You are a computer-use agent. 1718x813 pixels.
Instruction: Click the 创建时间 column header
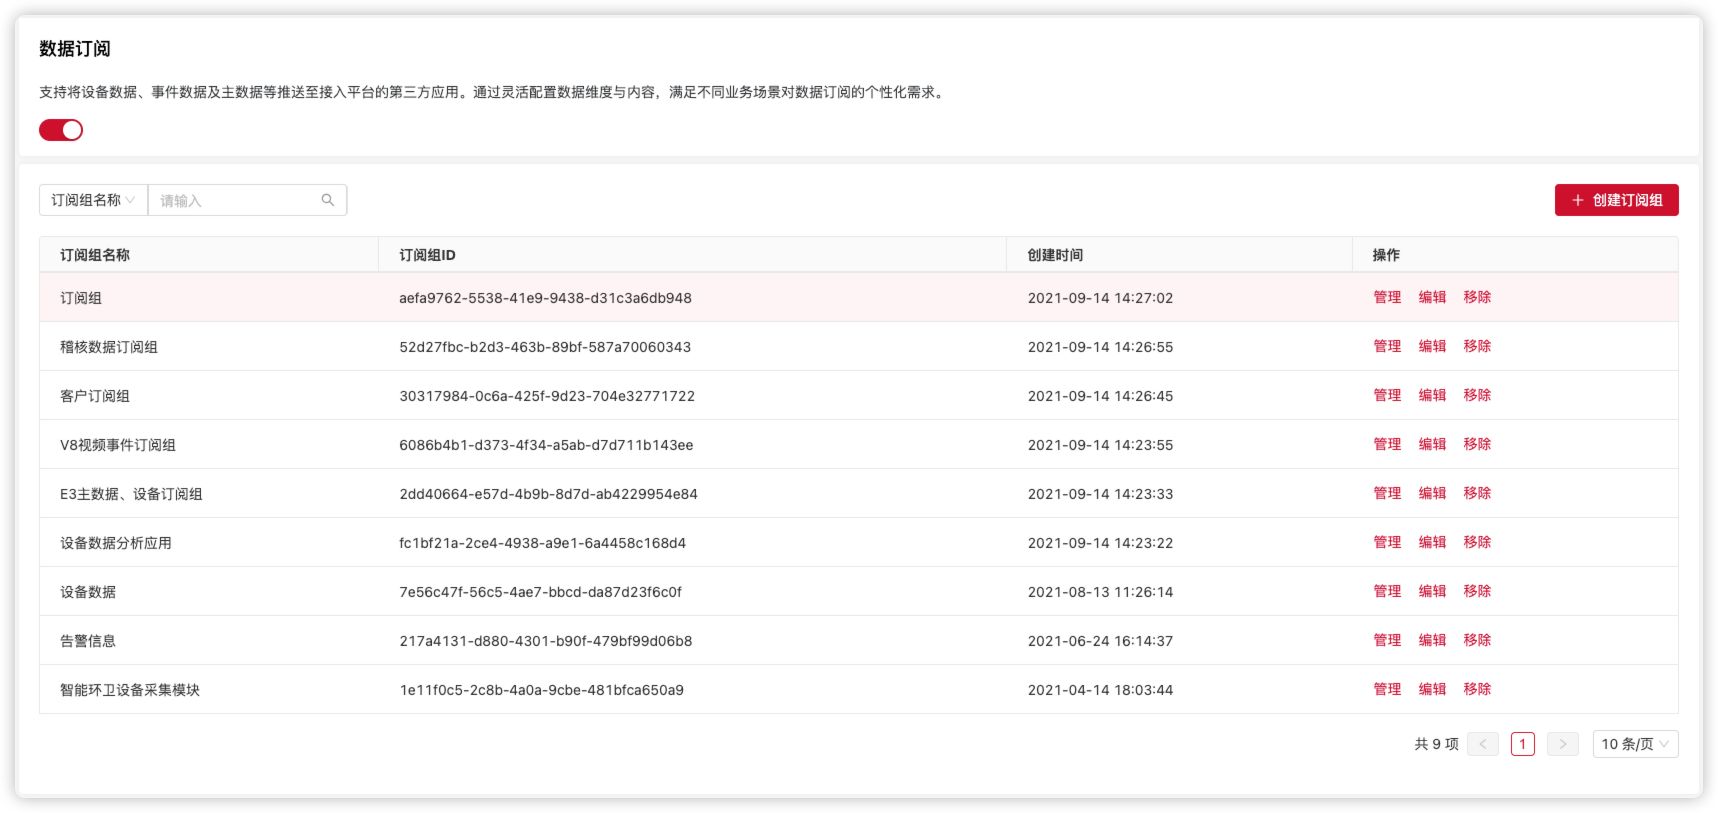(1055, 255)
